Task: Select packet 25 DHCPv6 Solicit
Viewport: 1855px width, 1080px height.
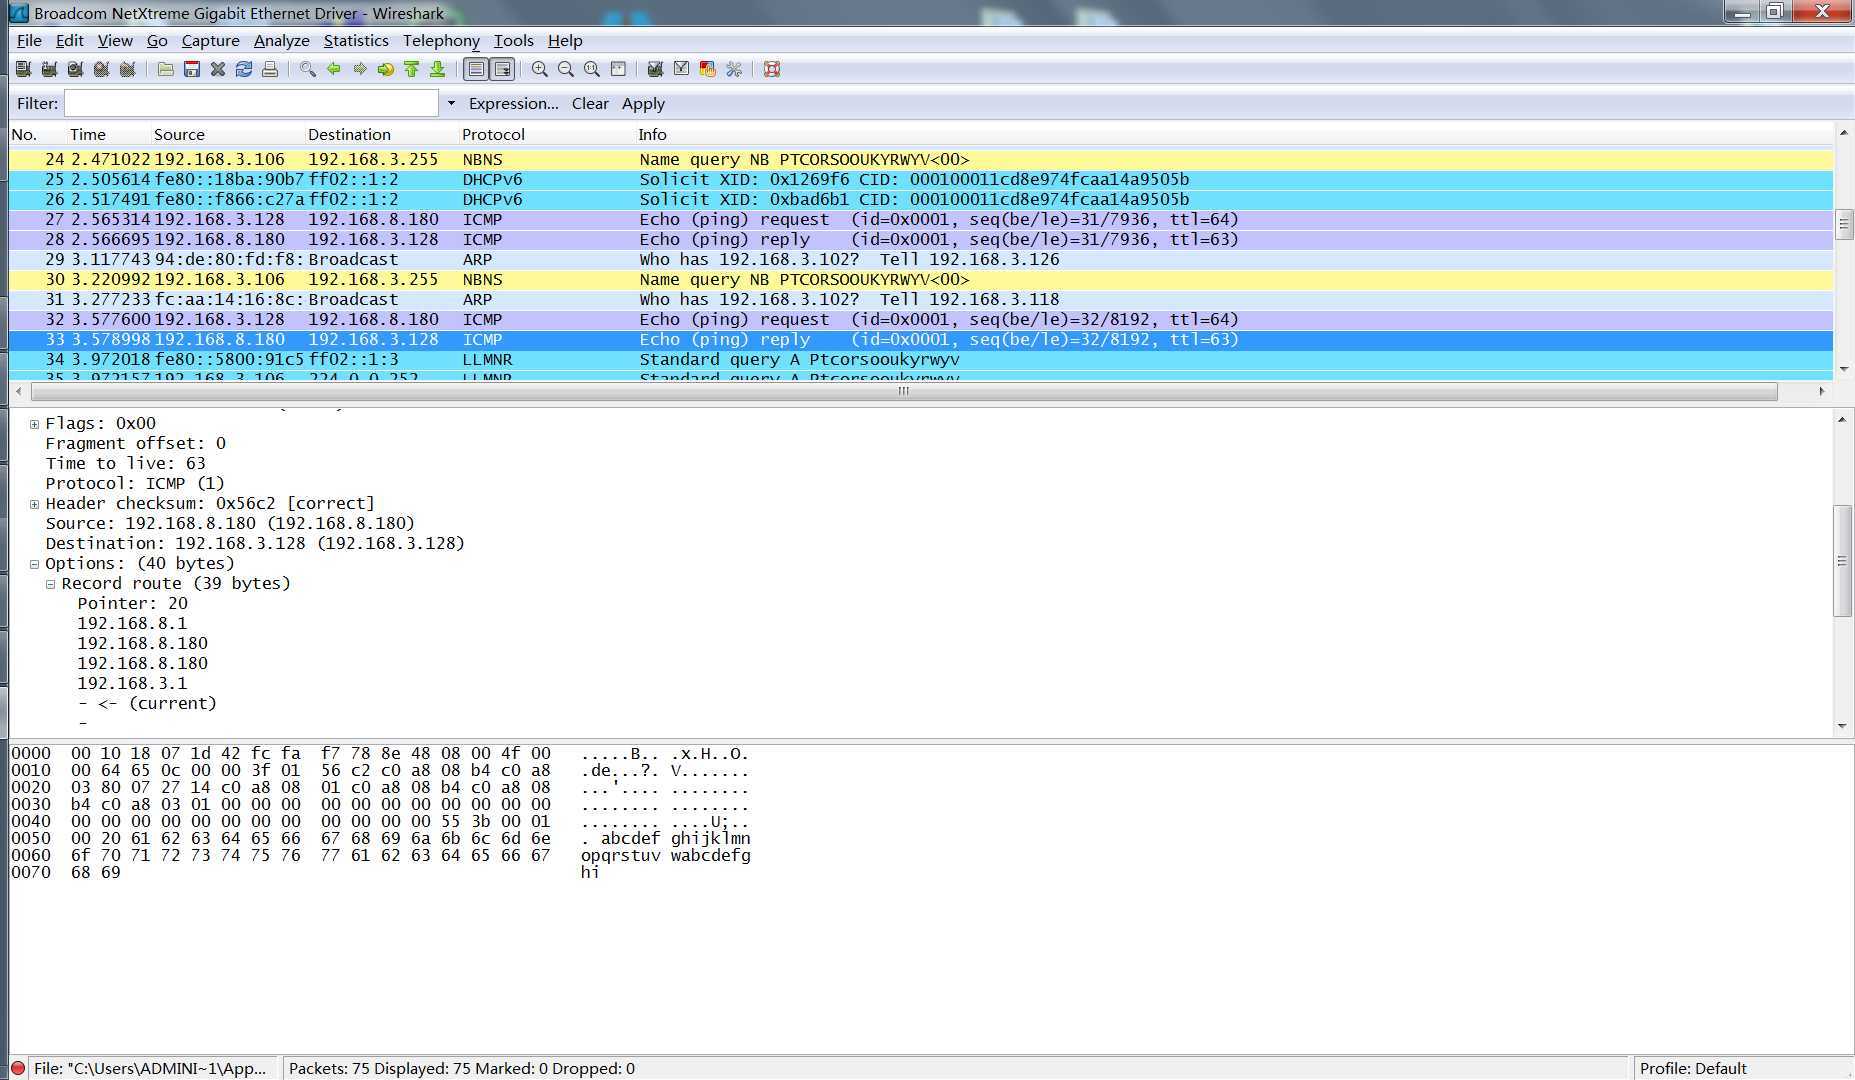Action: (921, 179)
